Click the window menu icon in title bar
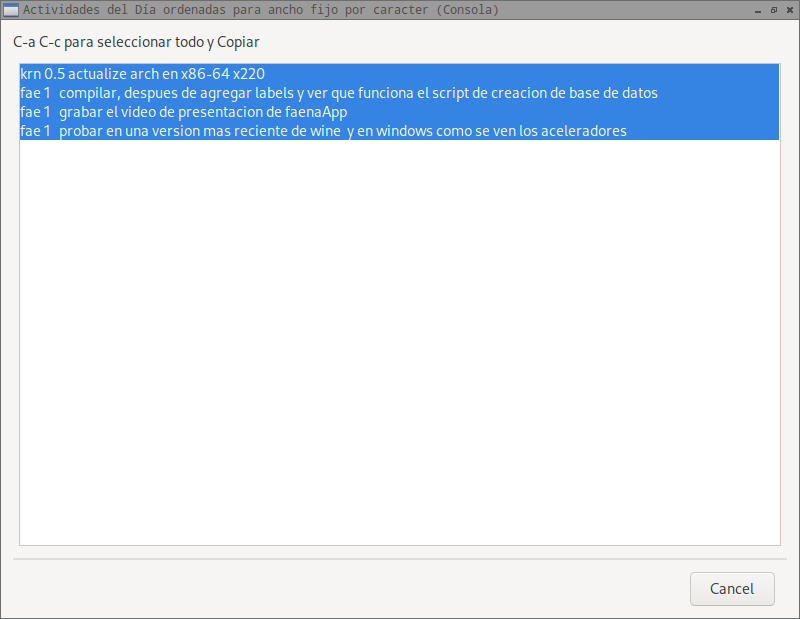This screenshot has height=619, width=800. 10,10
